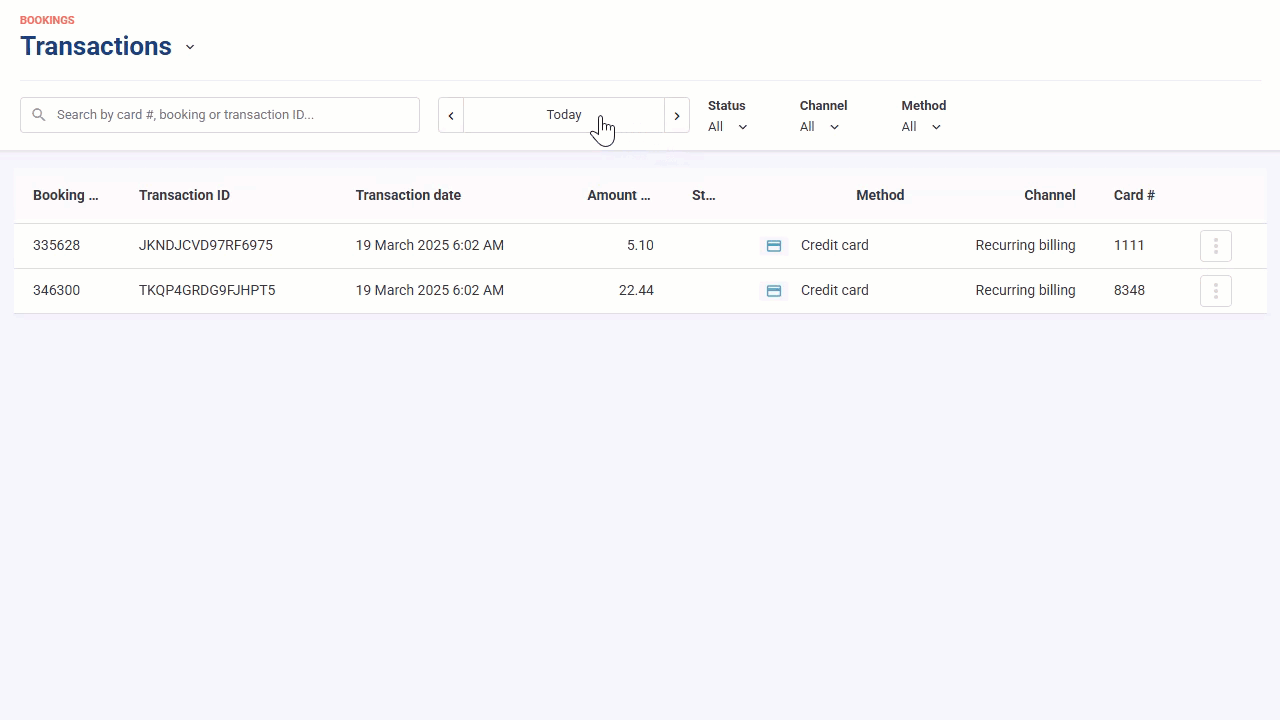Screen dimensions: 1280x720
Task: Open the Method filter dropdown
Action: coord(922,127)
